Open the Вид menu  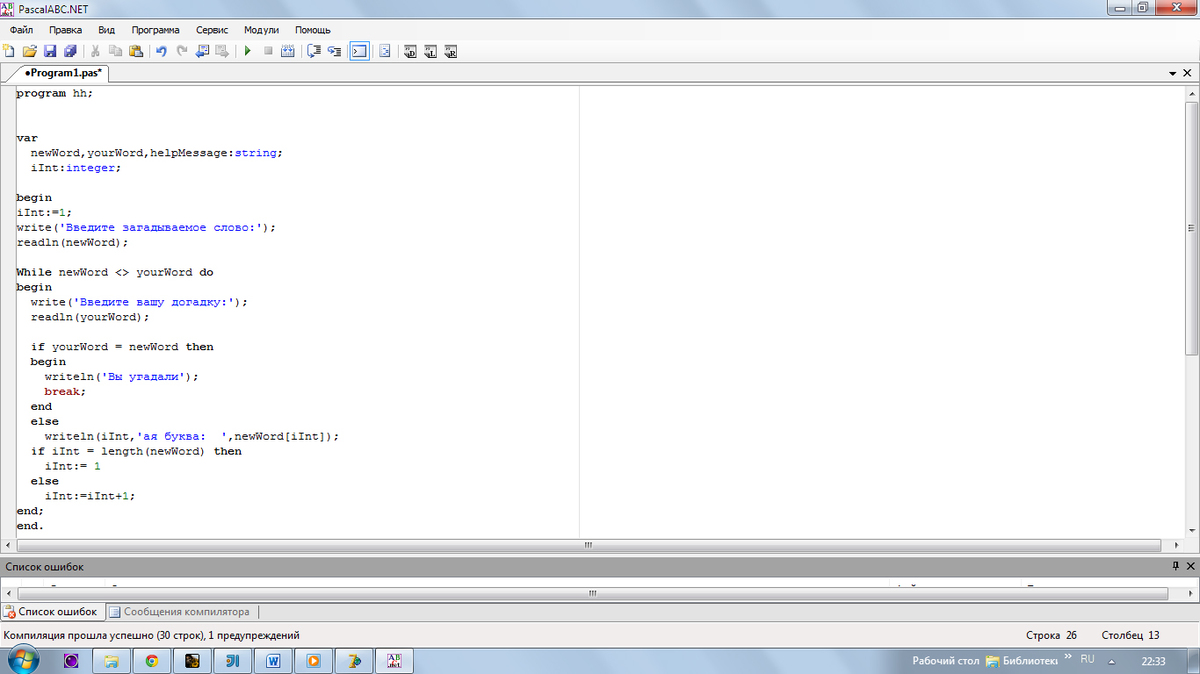click(x=106, y=30)
